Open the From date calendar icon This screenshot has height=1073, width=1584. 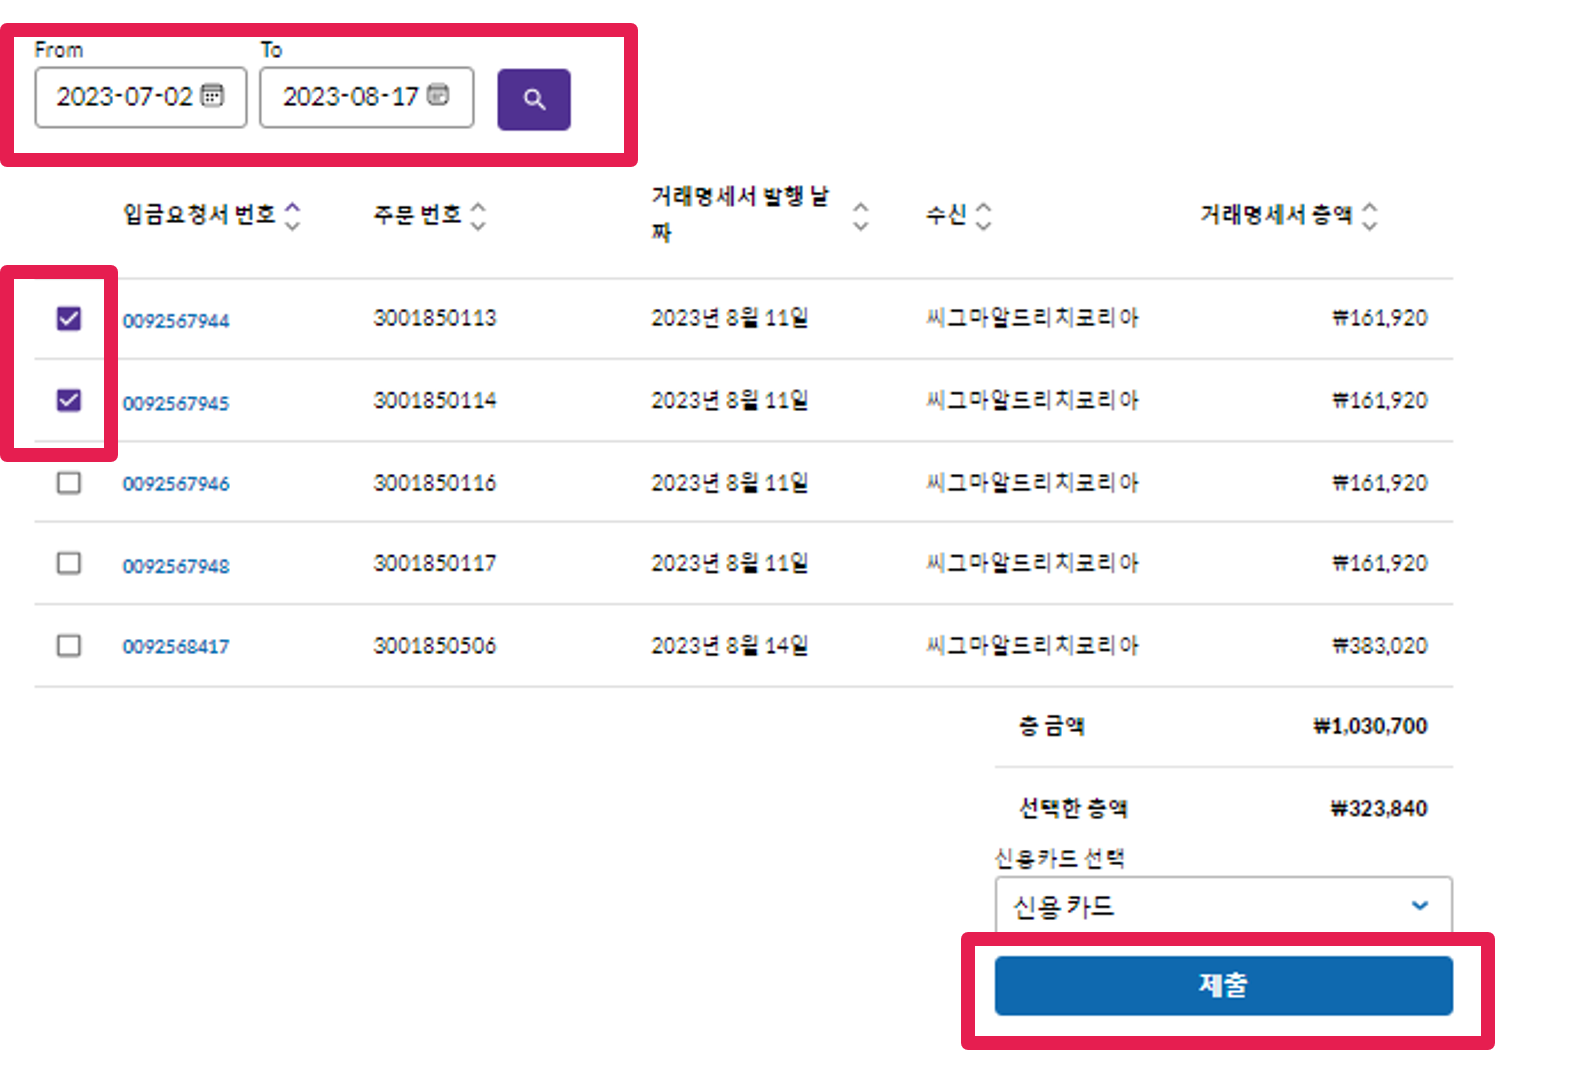pos(212,96)
